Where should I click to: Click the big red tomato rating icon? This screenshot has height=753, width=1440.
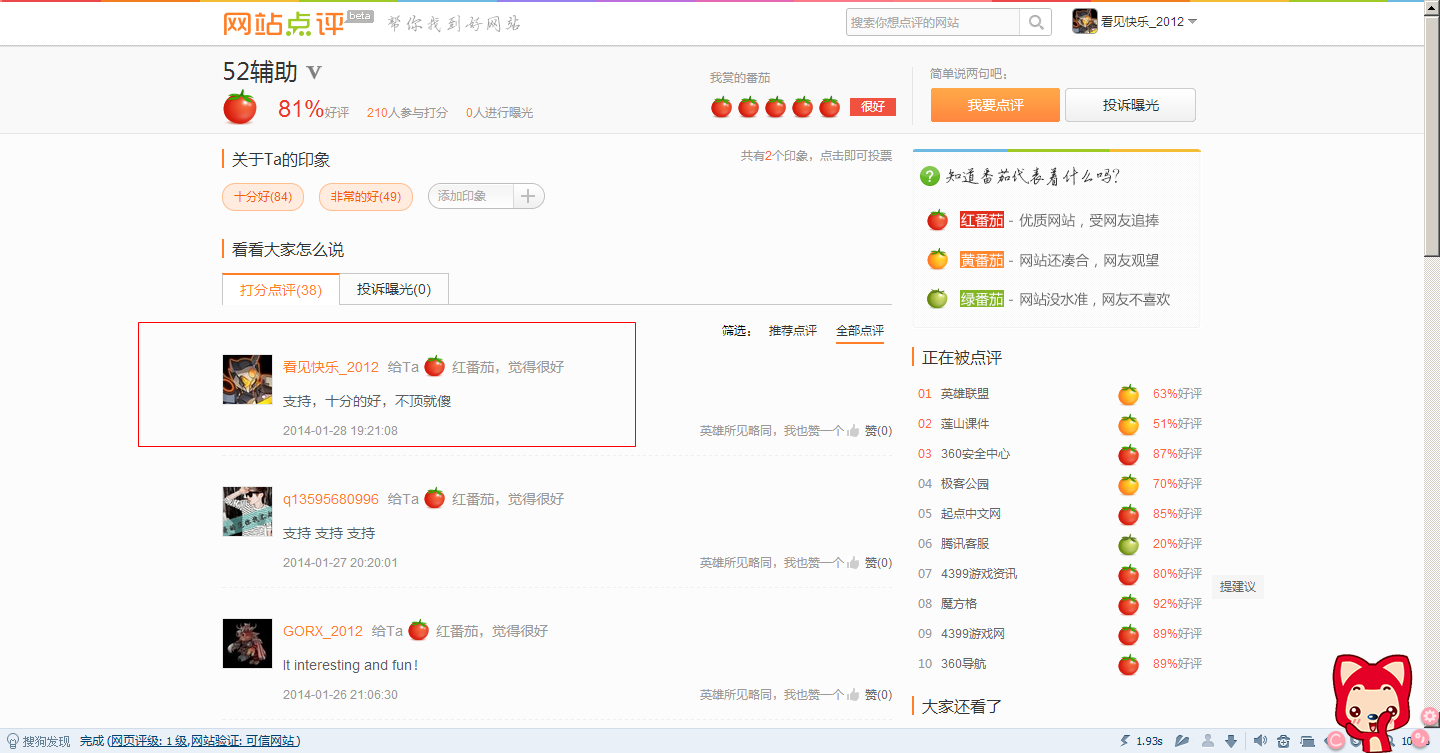pyautogui.click(x=240, y=107)
